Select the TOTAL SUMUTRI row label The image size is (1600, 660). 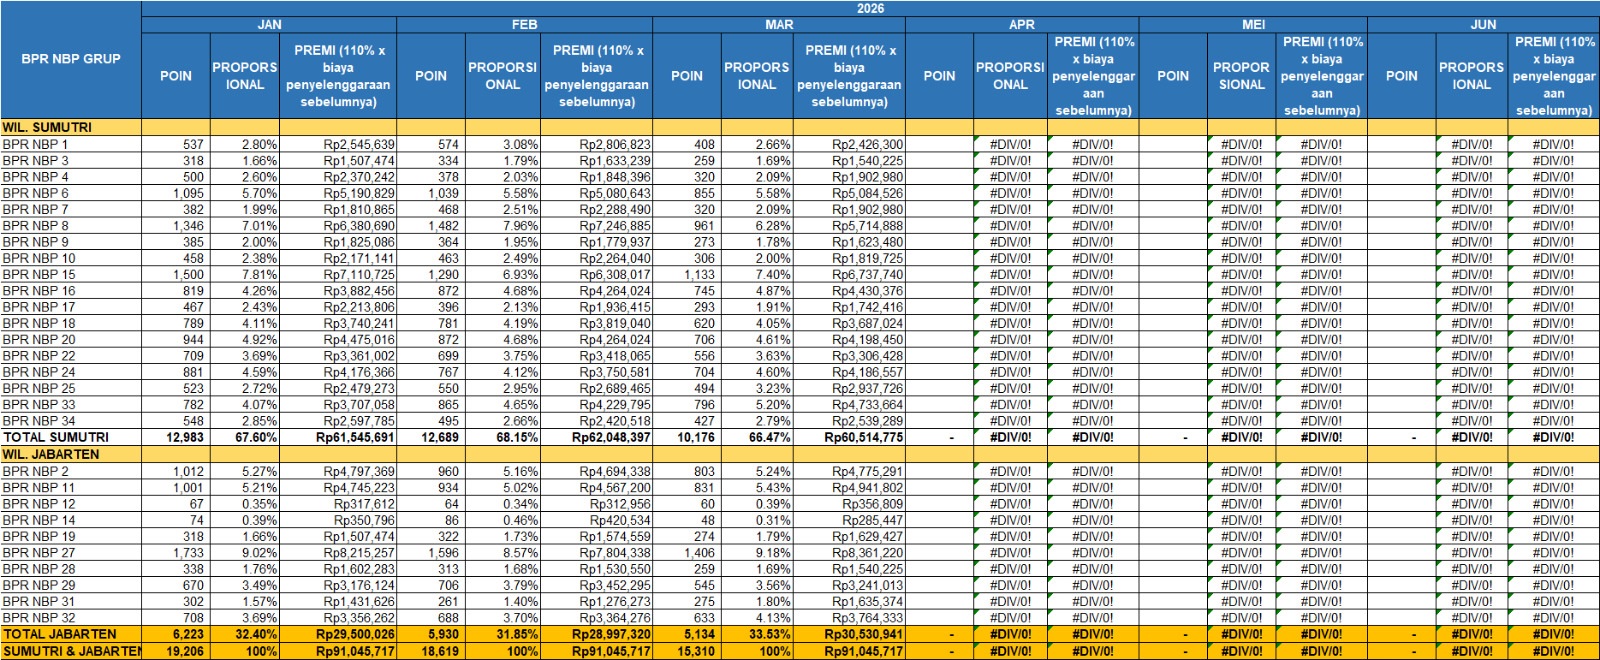[55, 437]
